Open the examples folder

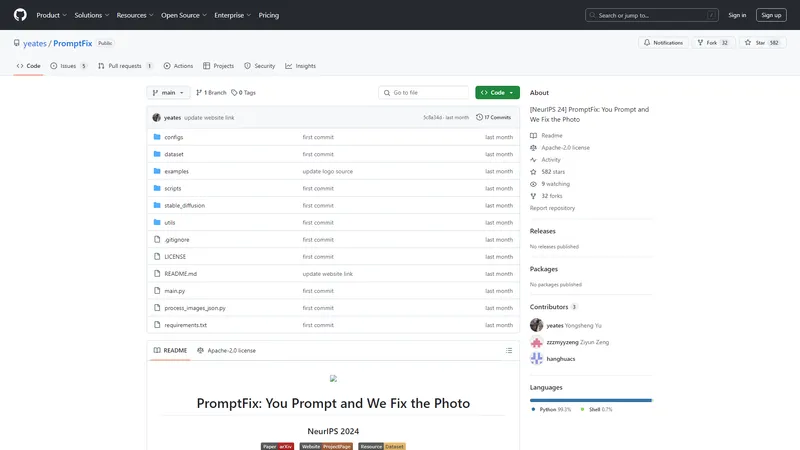[177, 171]
